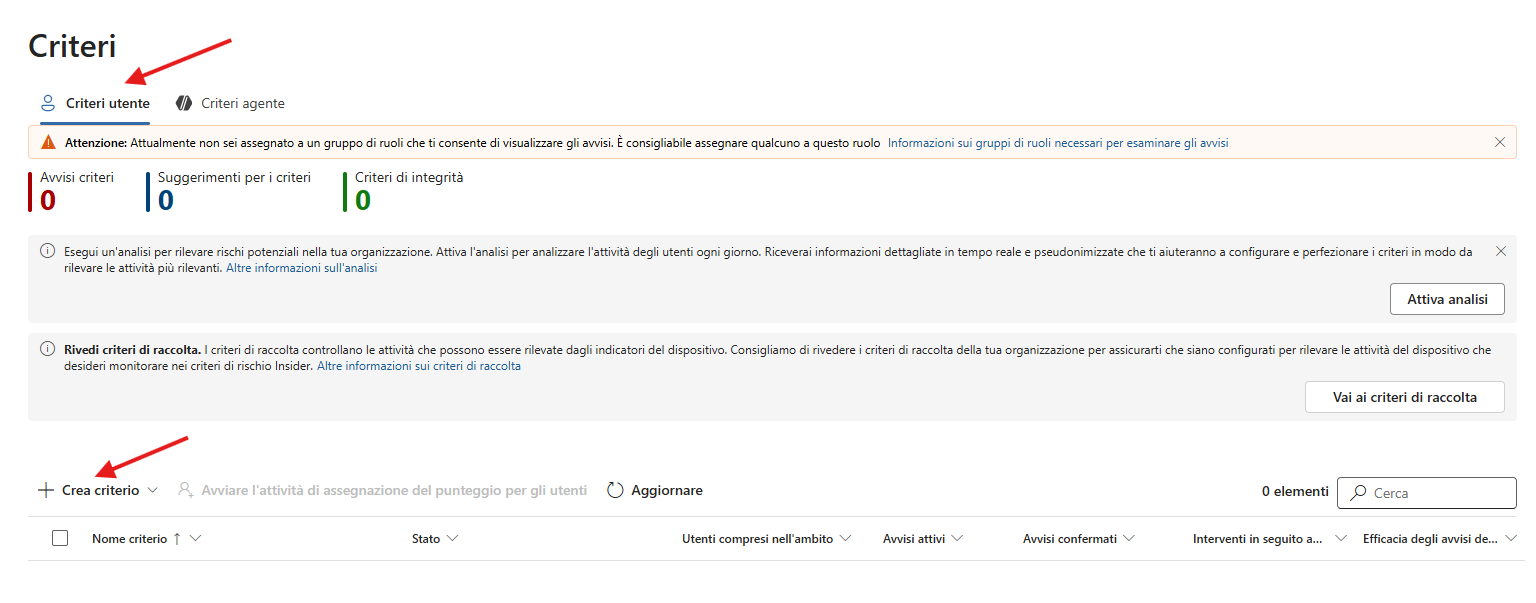Open Utenti compresi nell'ambito column dropdown
This screenshot has height=603, width=1536.
click(846, 538)
